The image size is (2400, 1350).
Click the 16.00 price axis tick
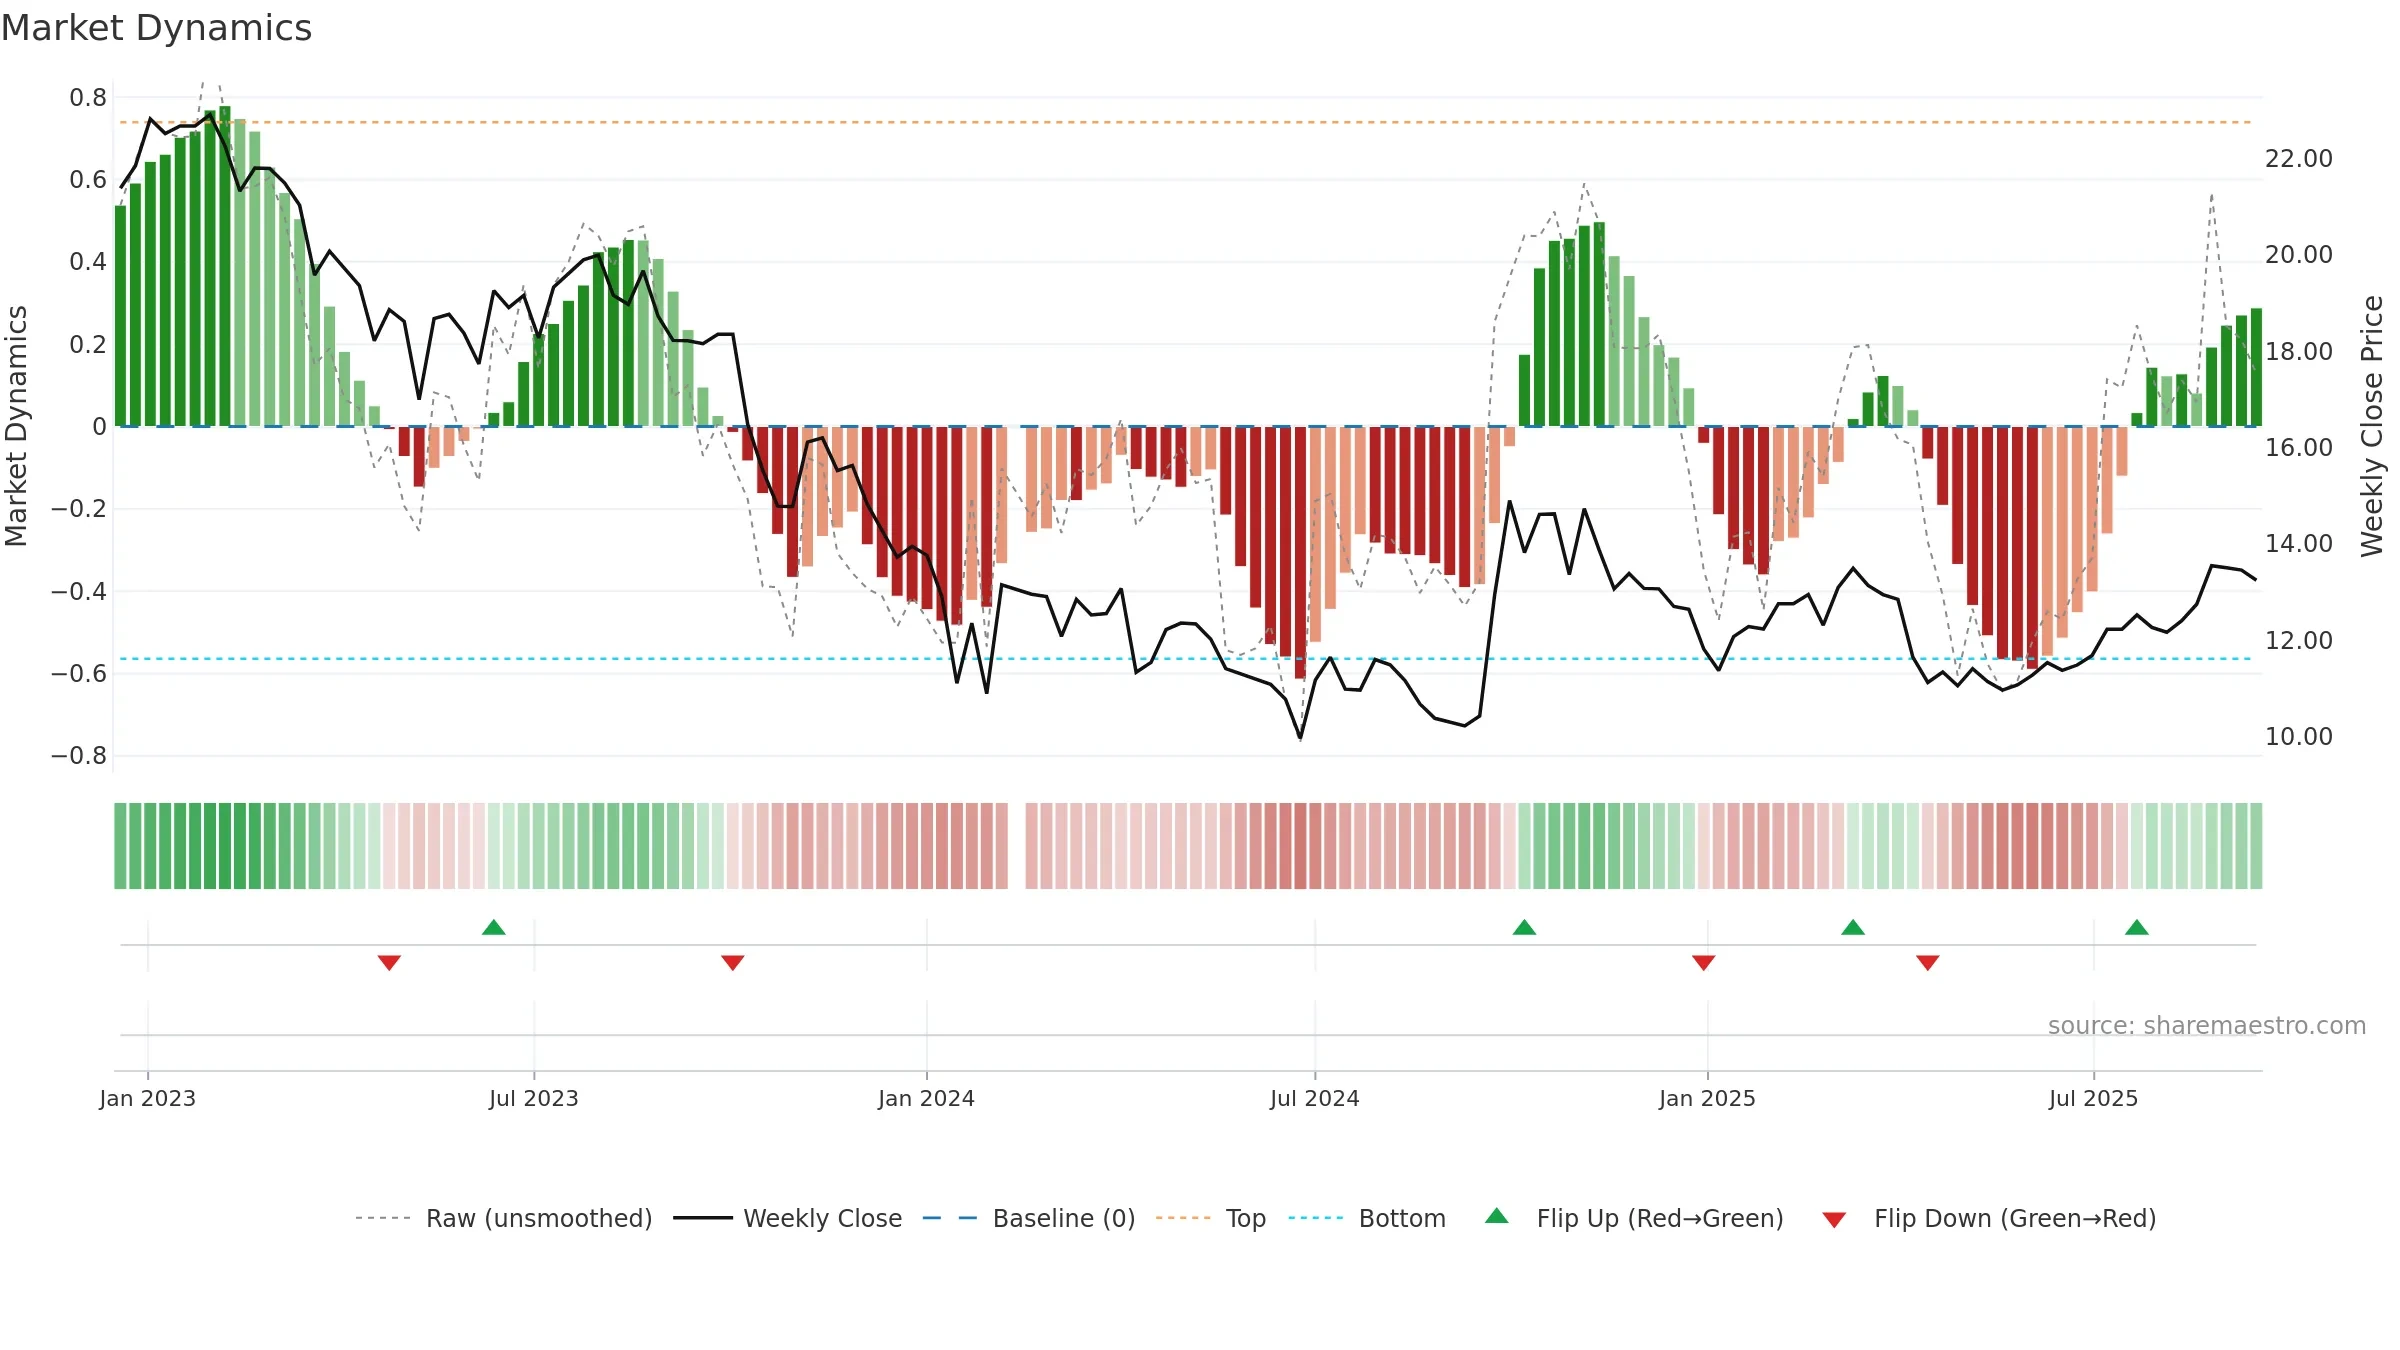2299,448
